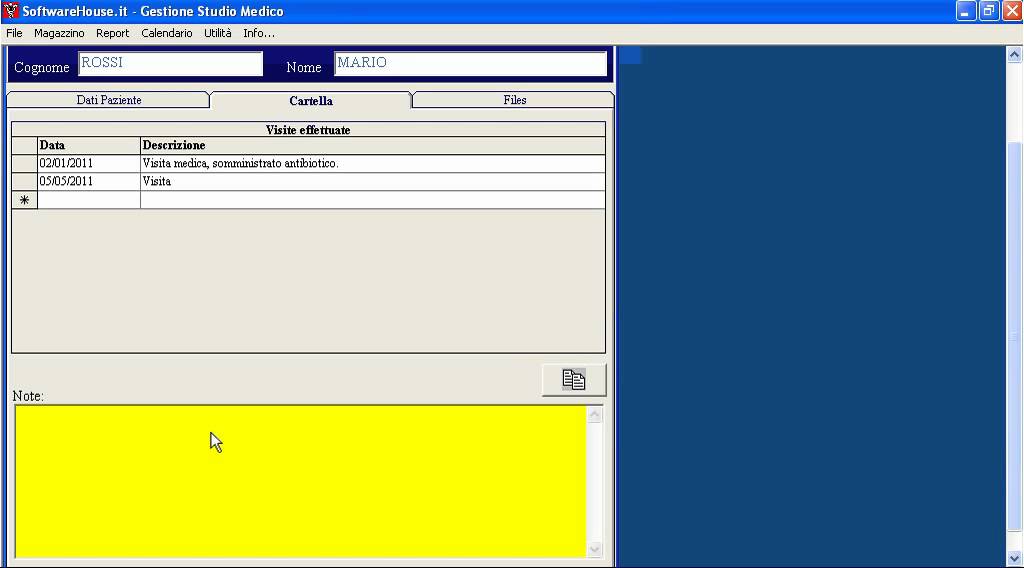Click the Note scrollbar up arrow

pos(594,415)
